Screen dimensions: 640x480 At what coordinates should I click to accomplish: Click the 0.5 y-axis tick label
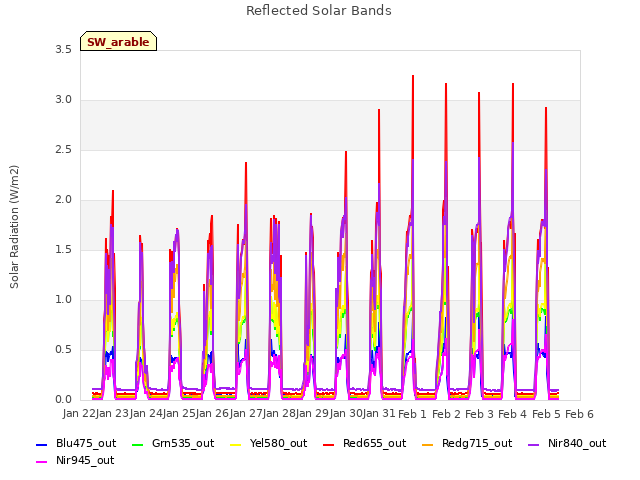click(63, 350)
